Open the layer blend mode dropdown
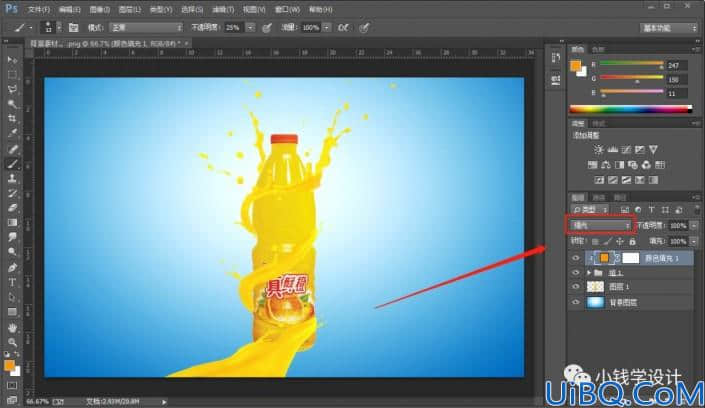The width and height of the screenshot is (705, 408). click(601, 225)
